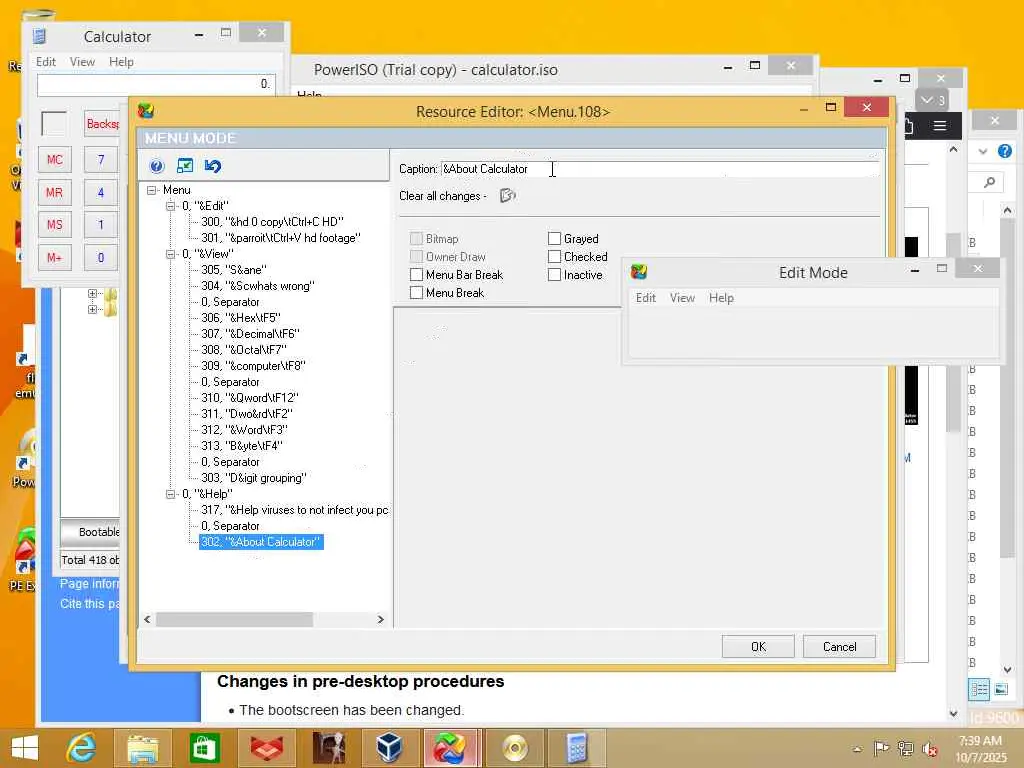Click the Calculator taskbar icon
The height and width of the screenshot is (768, 1024).
pos(577,748)
